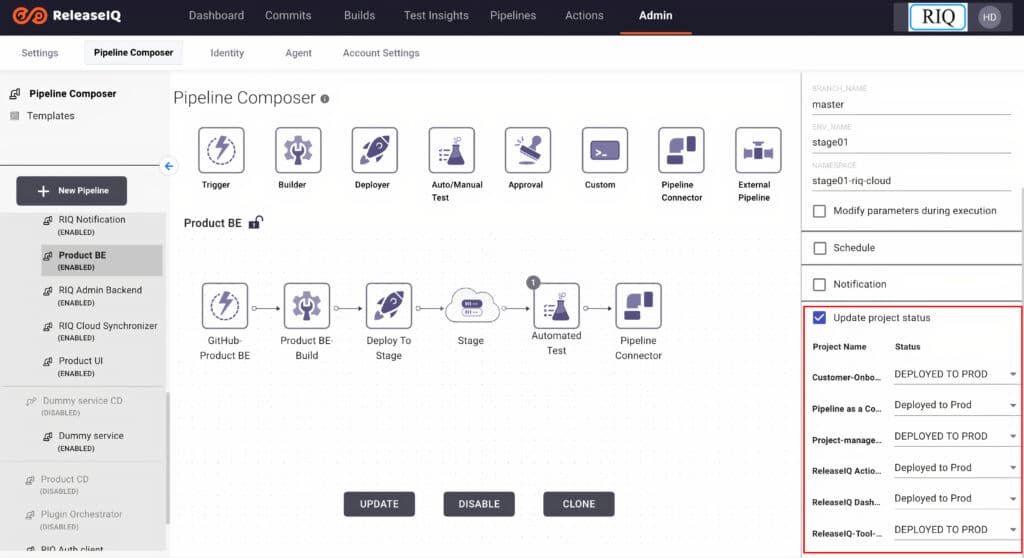Collapse sidebar with the blue arrow button
Viewport: 1024px width, 558px height.
168,166
